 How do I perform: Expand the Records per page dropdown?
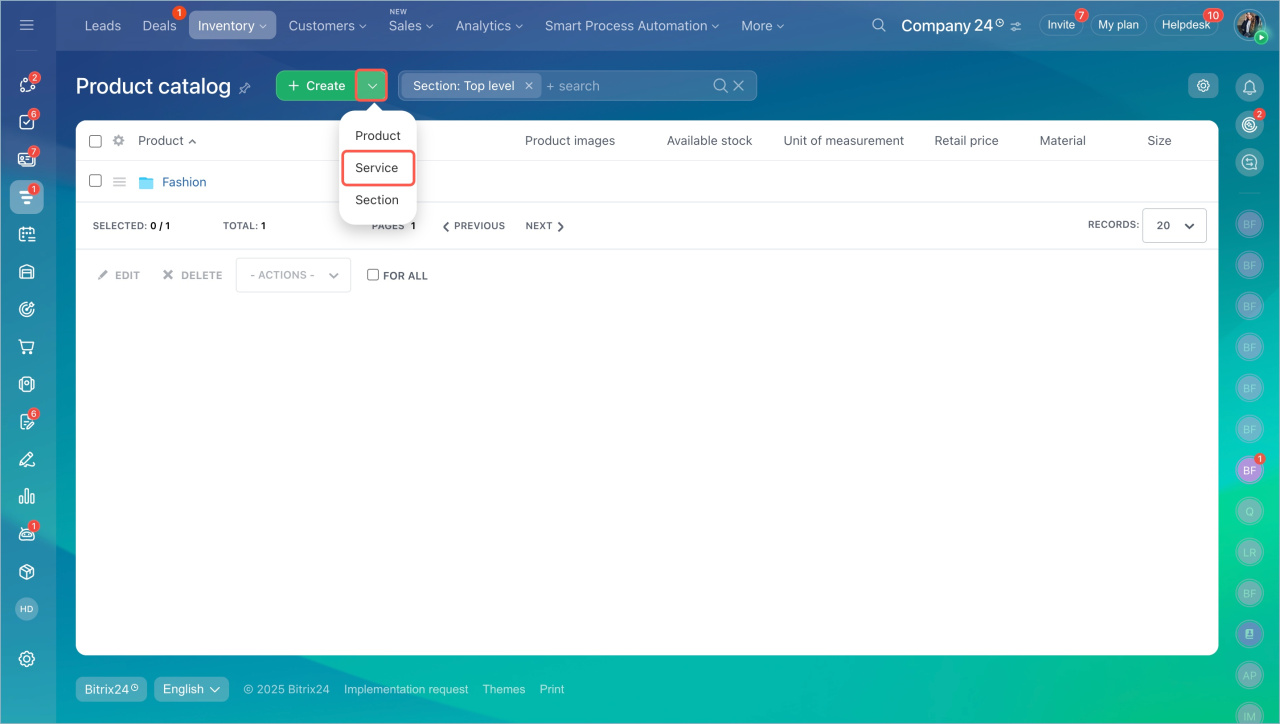tap(1174, 226)
